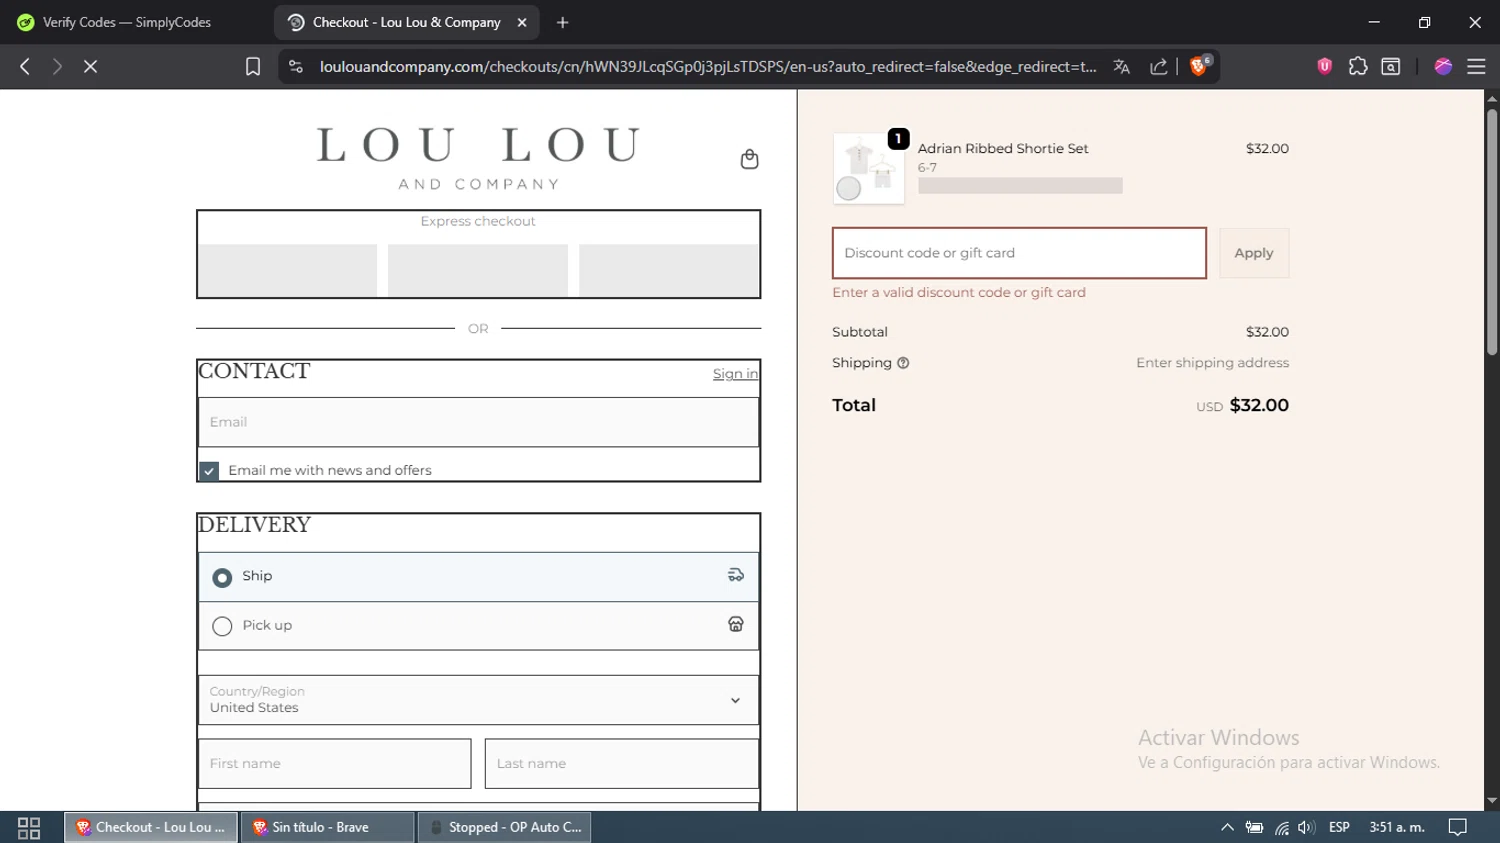Click the Sign in link

(x=735, y=374)
